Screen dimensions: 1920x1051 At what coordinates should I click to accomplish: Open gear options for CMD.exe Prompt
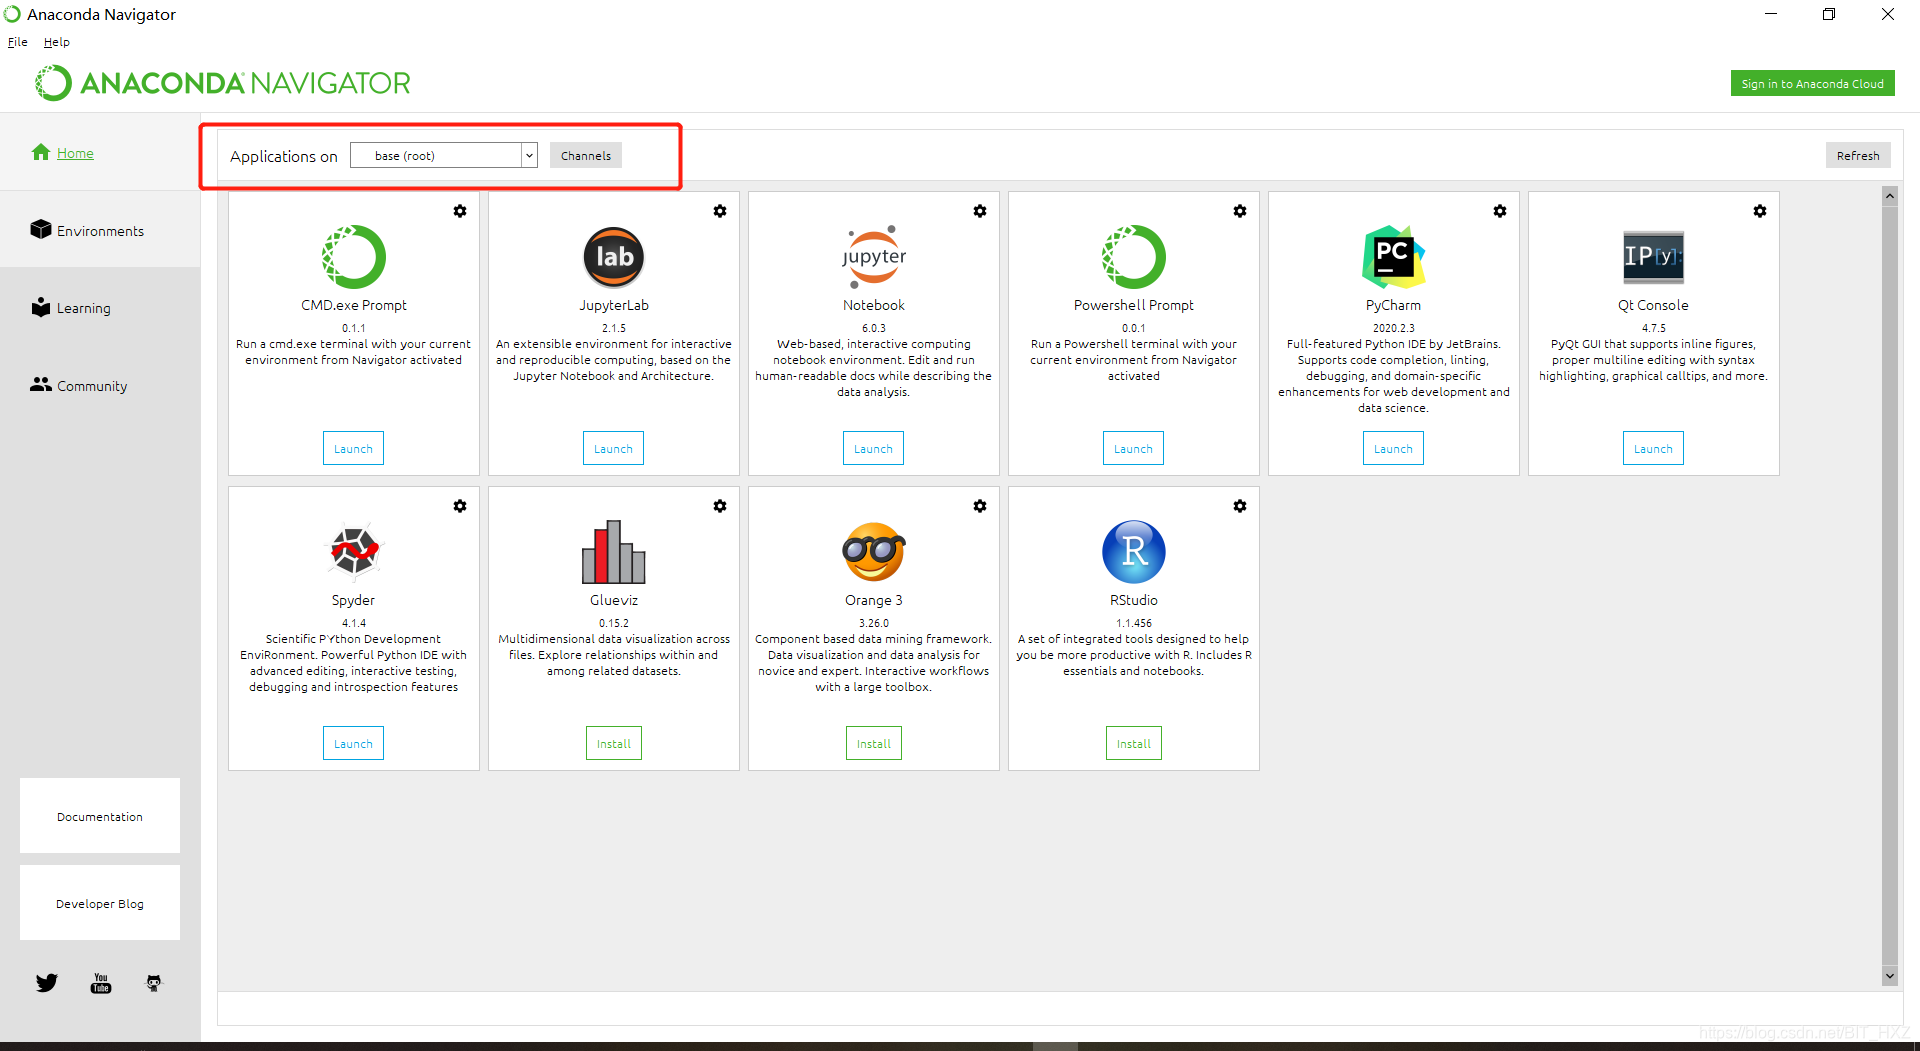pos(460,211)
